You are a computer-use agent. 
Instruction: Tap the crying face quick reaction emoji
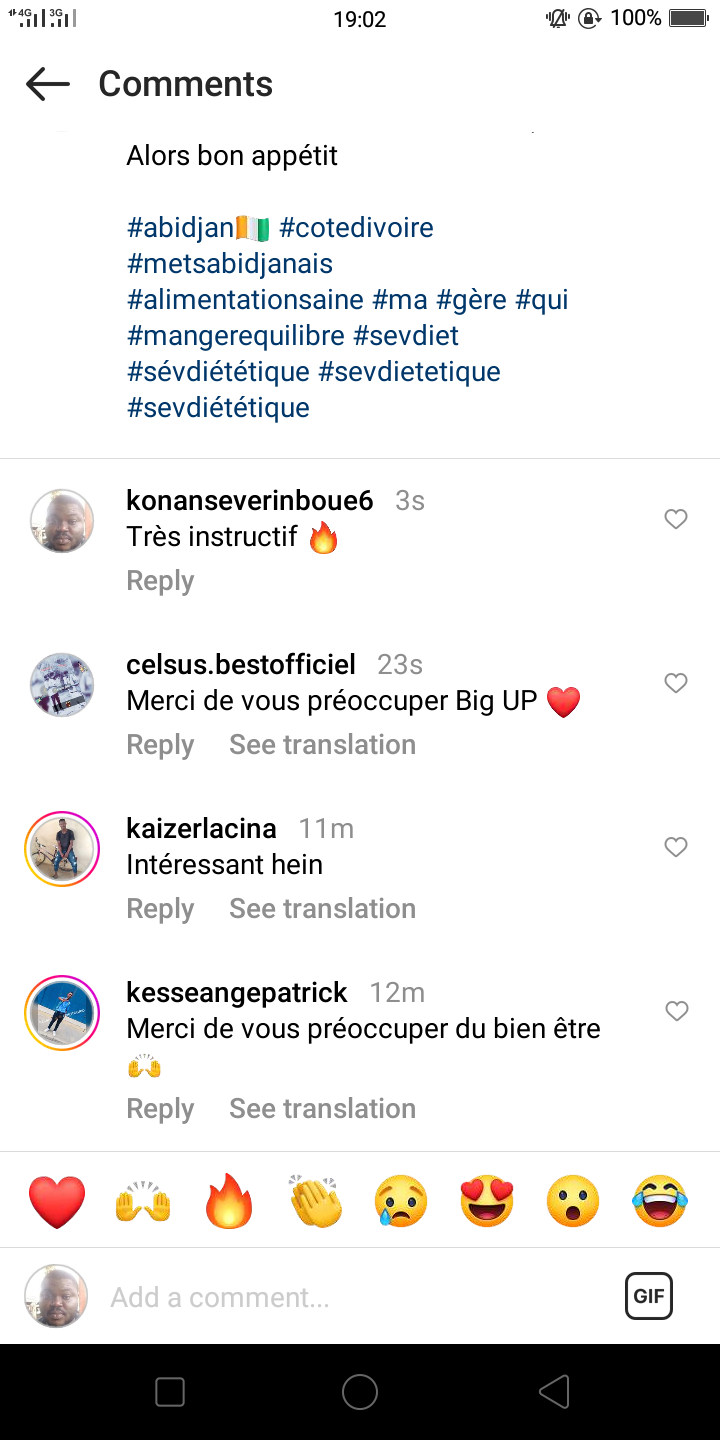401,1201
